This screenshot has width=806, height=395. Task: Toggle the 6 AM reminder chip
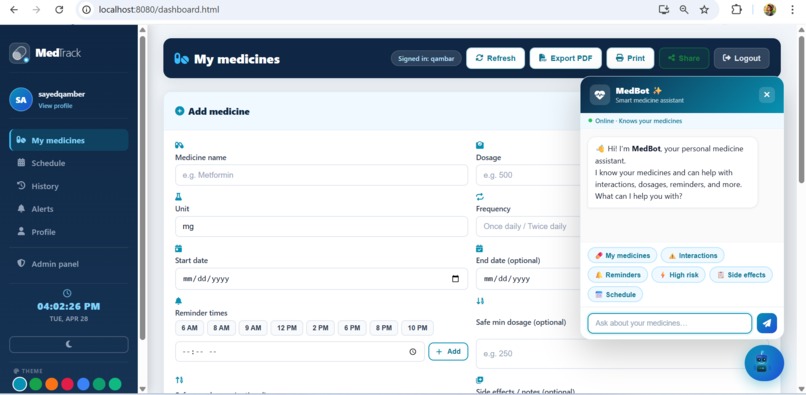189,328
